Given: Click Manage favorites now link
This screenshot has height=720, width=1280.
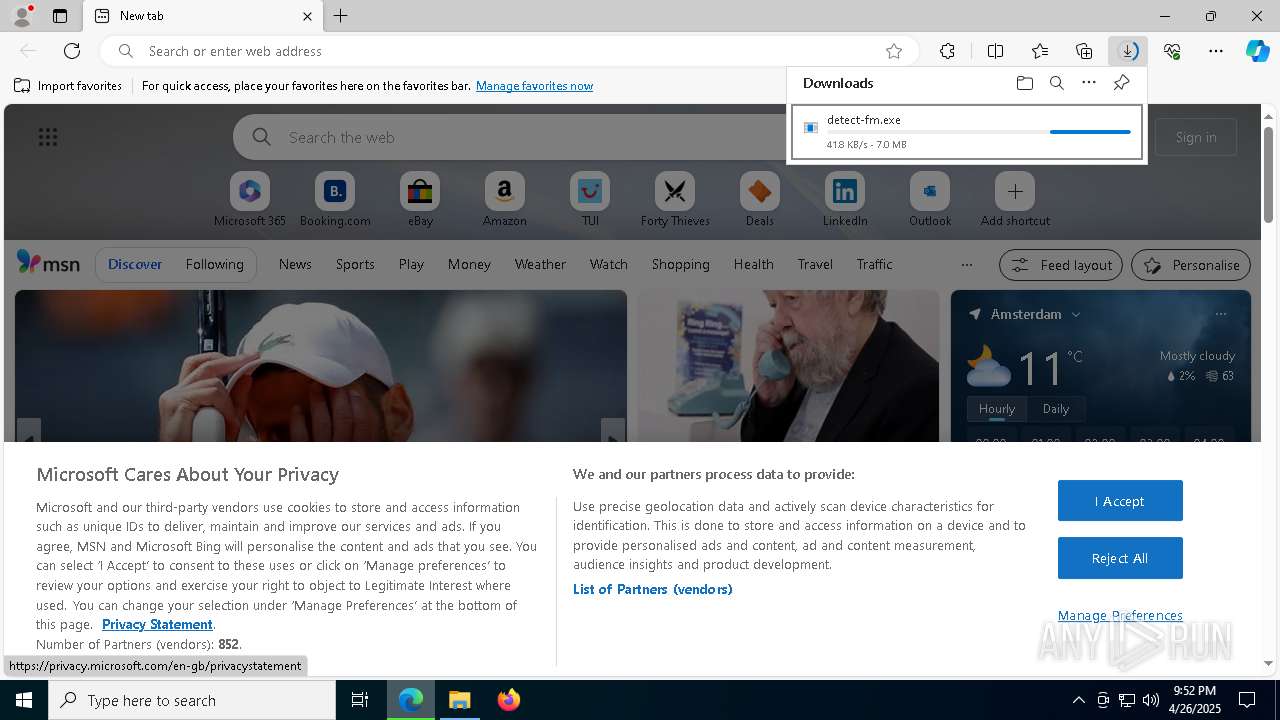Looking at the screenshot, I should (x=534, y=86).
